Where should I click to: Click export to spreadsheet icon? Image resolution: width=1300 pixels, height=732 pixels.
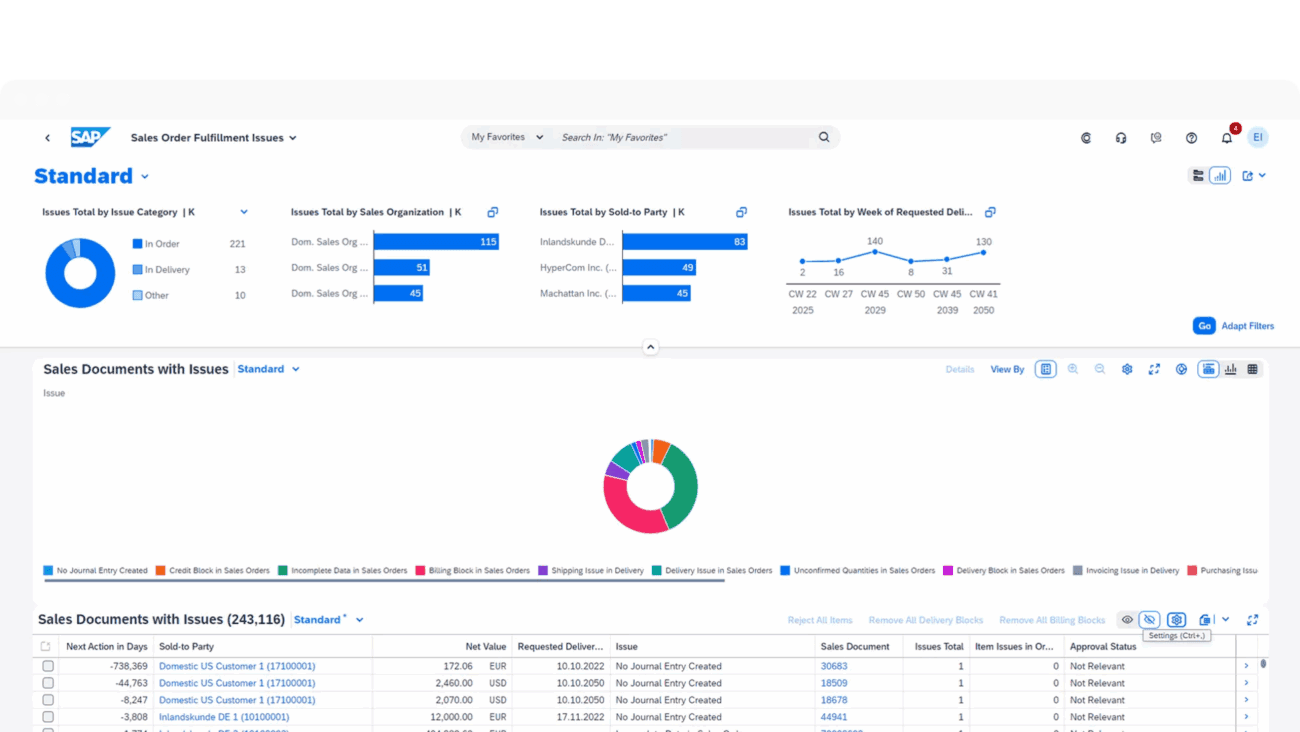pos(1205,620)
